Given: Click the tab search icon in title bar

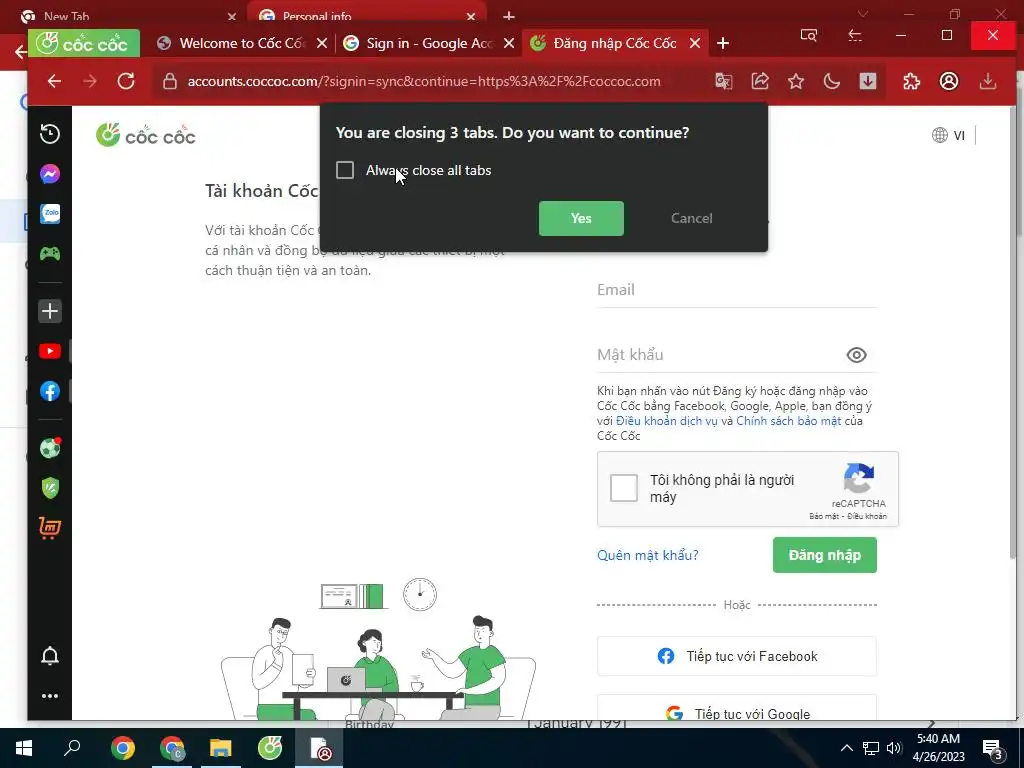Looking at the screenshot, I should click(x=808, y=35).
